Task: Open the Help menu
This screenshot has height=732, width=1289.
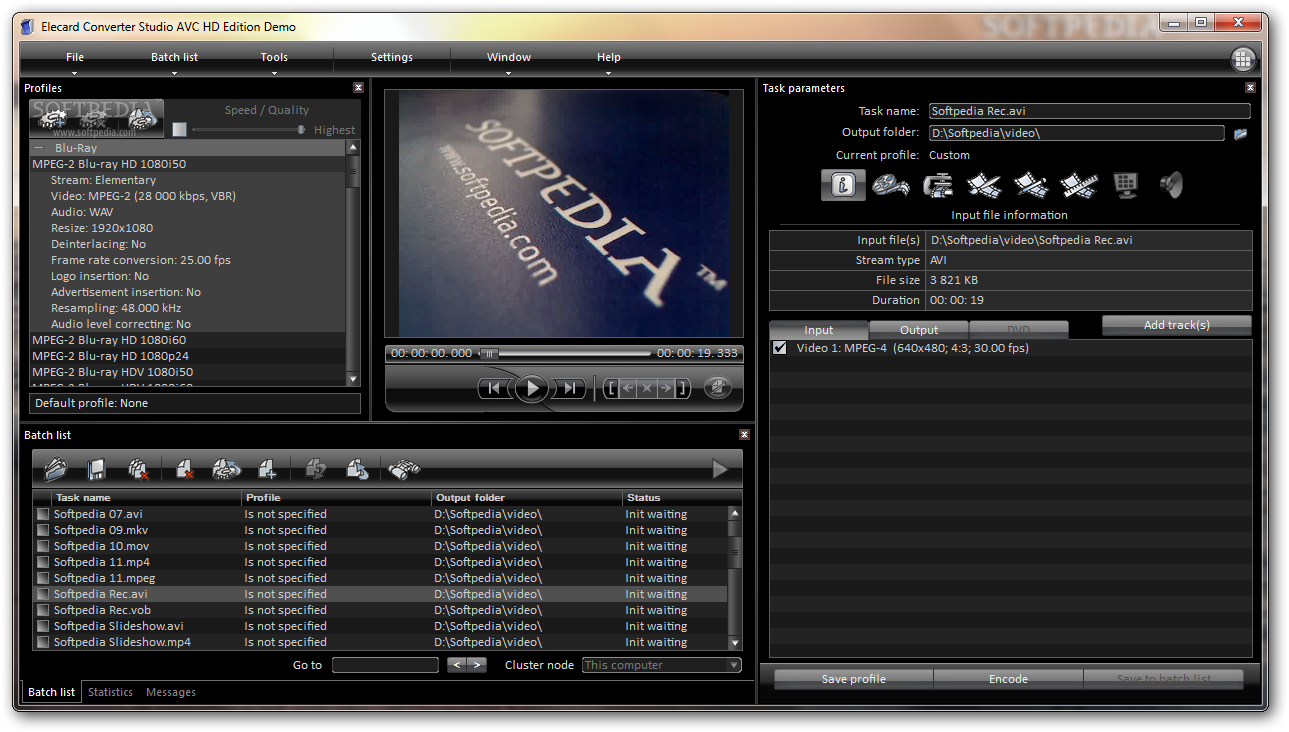Action: [609, 57]
